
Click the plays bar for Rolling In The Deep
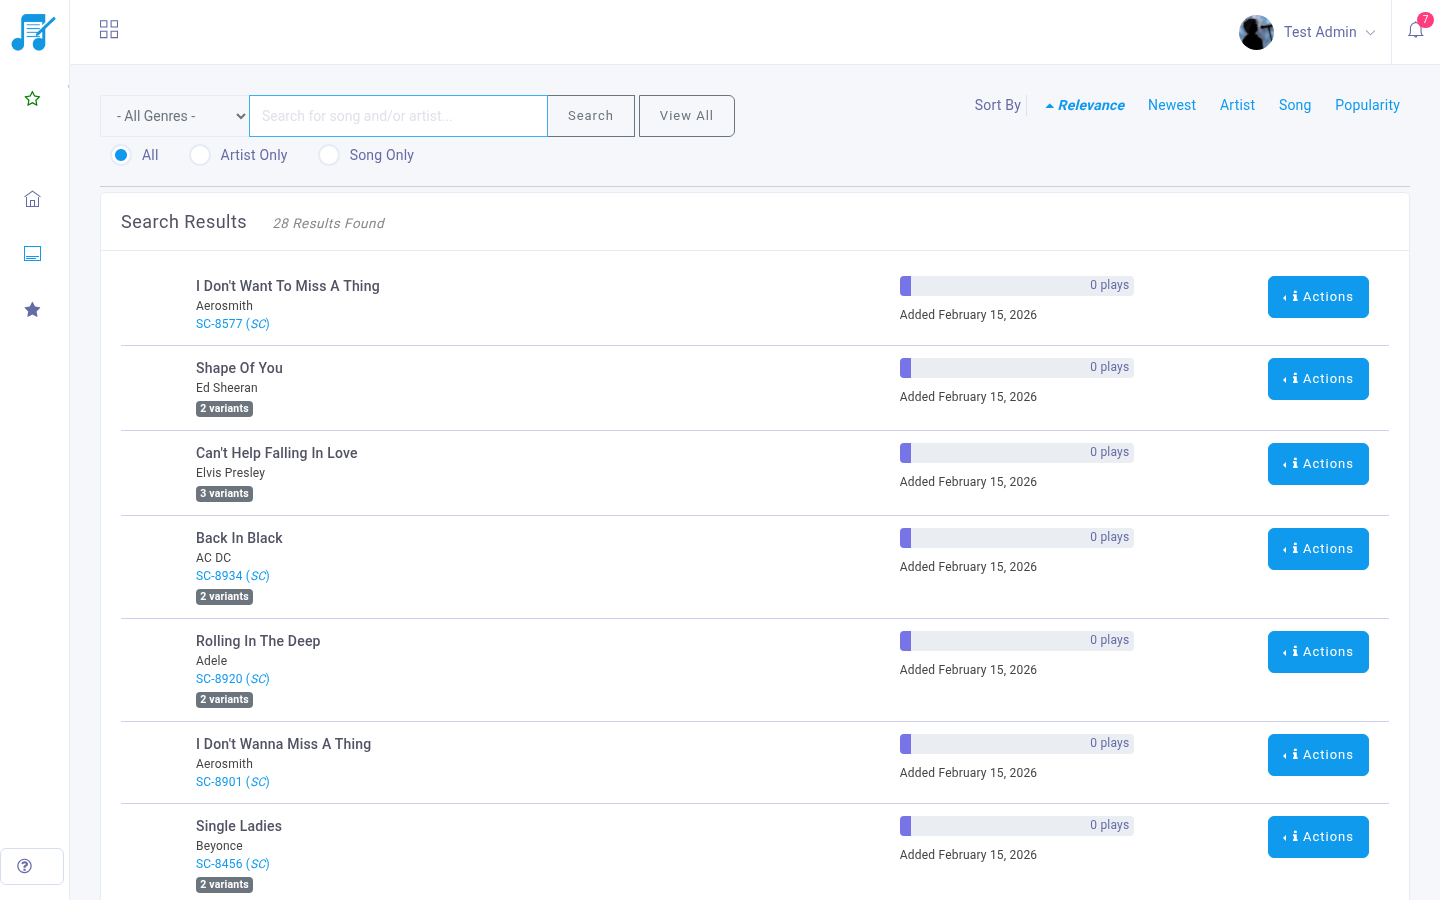tap(1016, 641)
